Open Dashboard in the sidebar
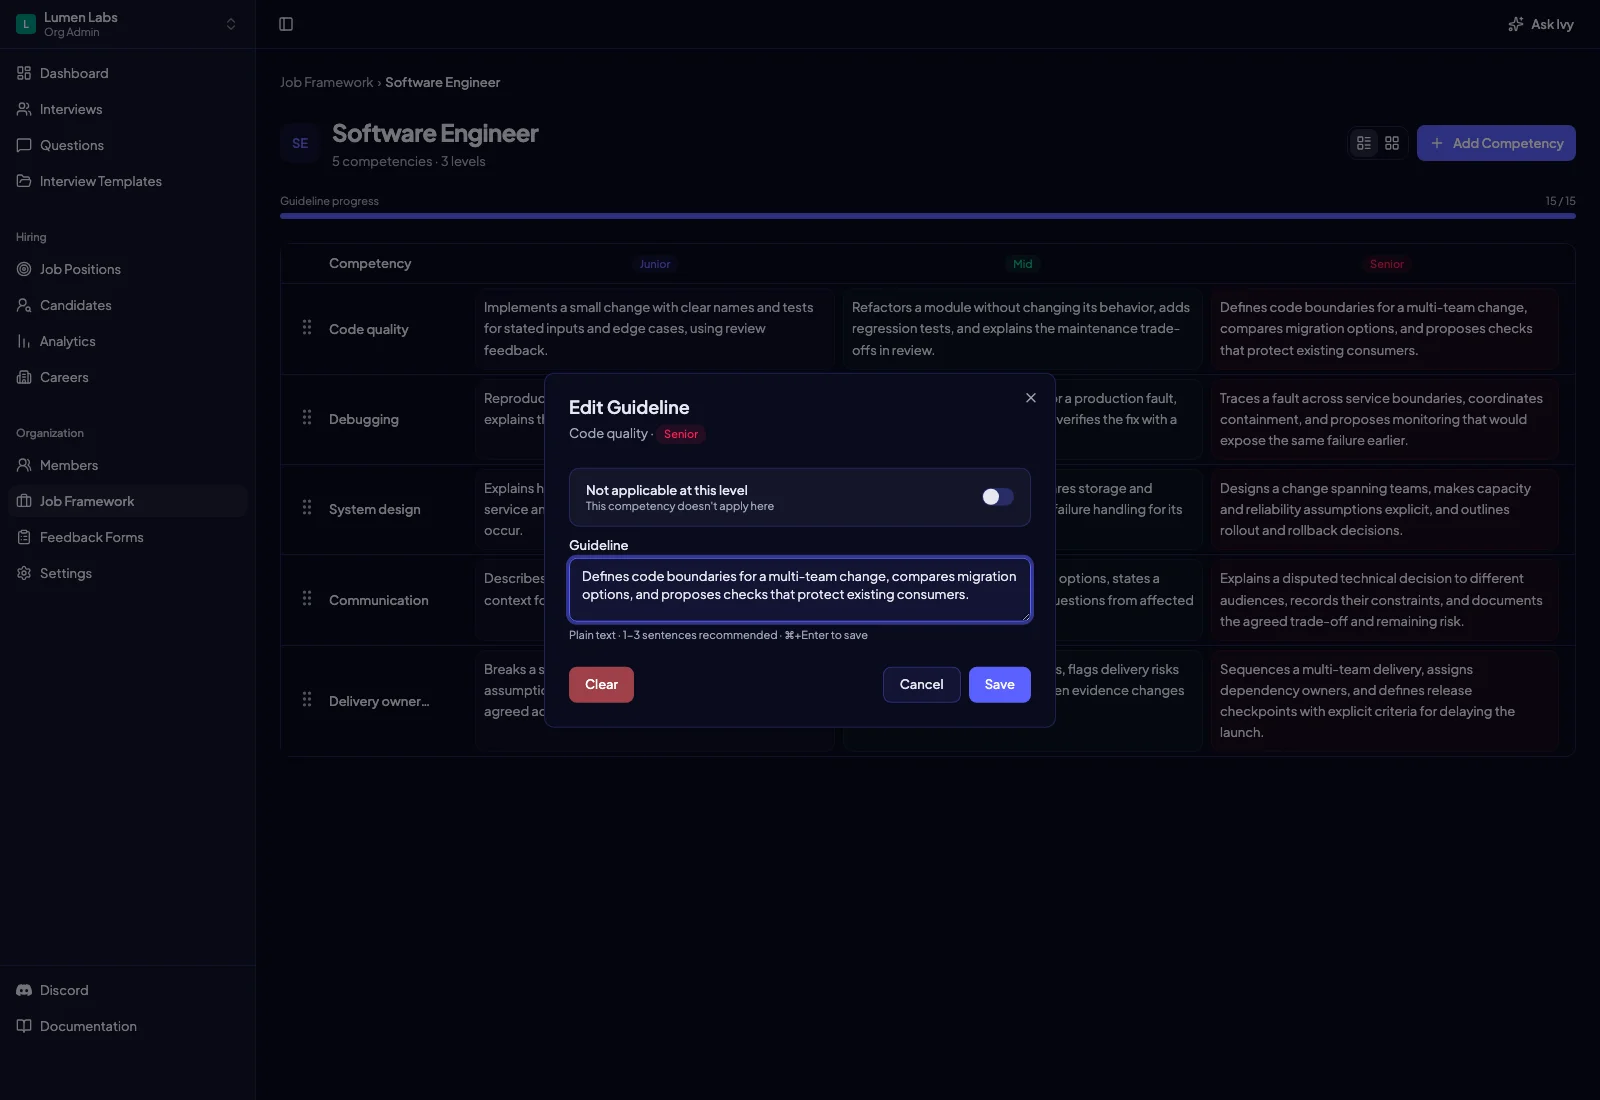1600x1100 pixels. coord(128,73)
